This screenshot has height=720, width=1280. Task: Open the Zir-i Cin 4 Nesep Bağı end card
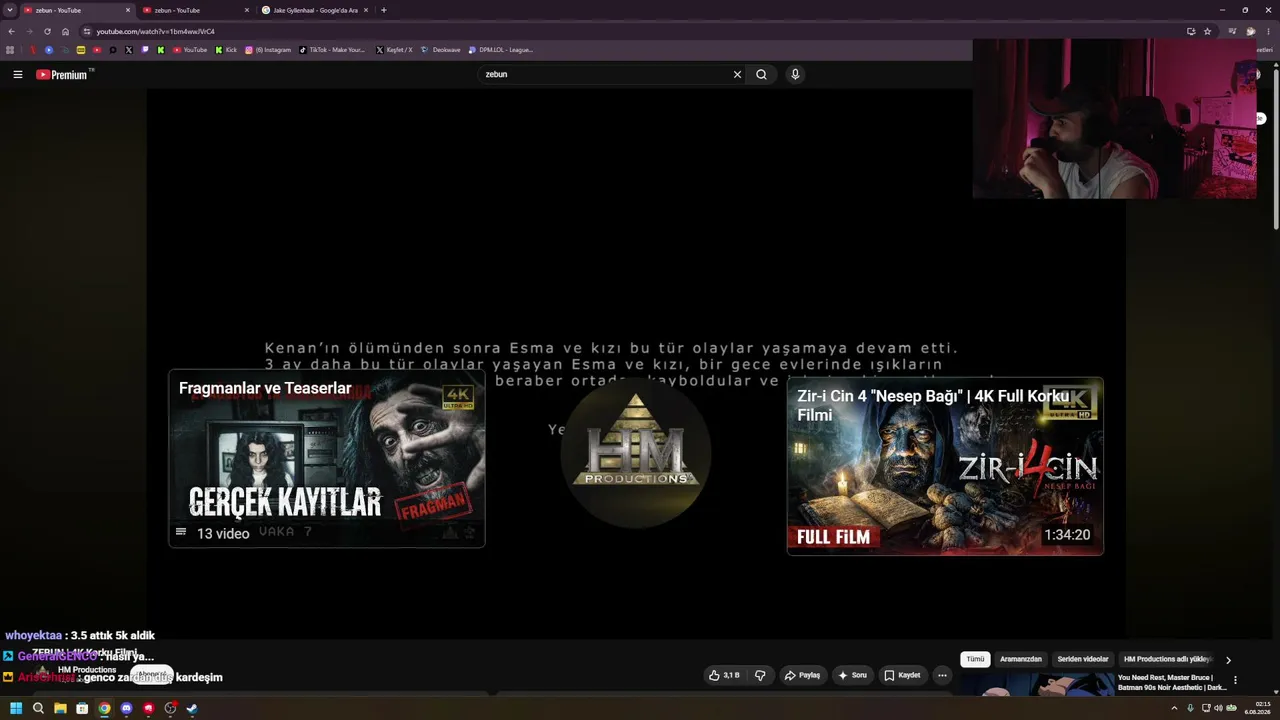point(945,466)
